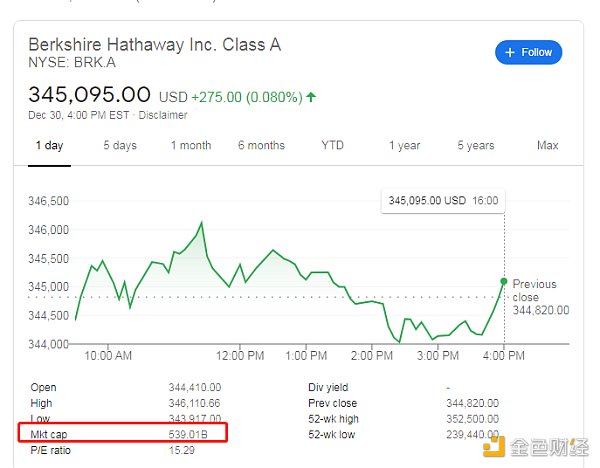Click the Mkt cap value 539.01B

click(x=188, y=434)
